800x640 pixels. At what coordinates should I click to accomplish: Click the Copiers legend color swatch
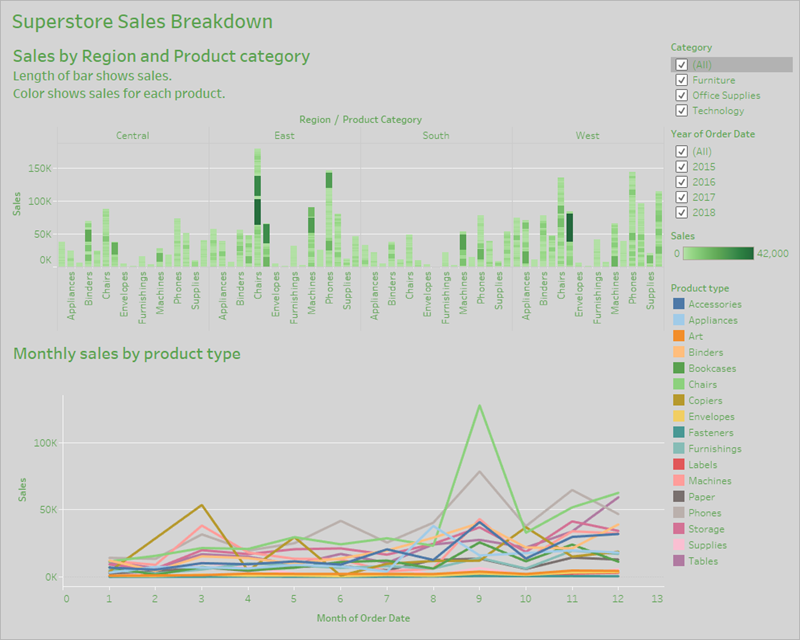click(679, 401)
